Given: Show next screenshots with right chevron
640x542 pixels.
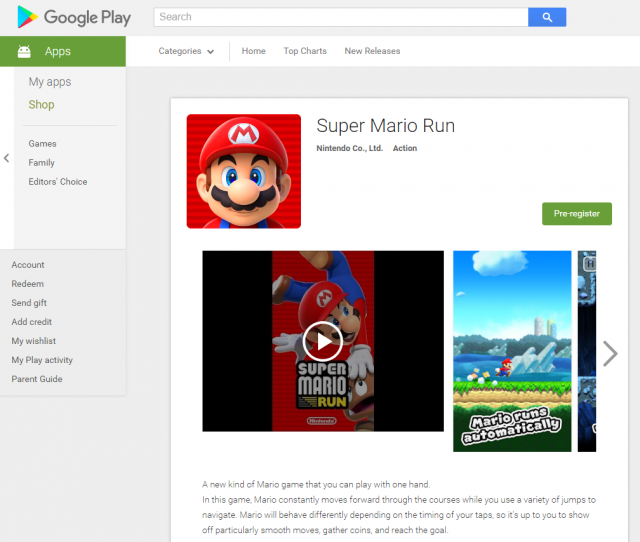Looking at the screenshot, I should pyautogui.click(x=610, y=353).
